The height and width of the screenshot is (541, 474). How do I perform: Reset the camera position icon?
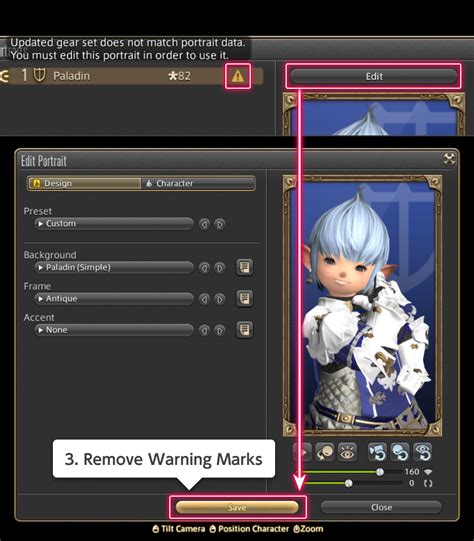(377, 452)
